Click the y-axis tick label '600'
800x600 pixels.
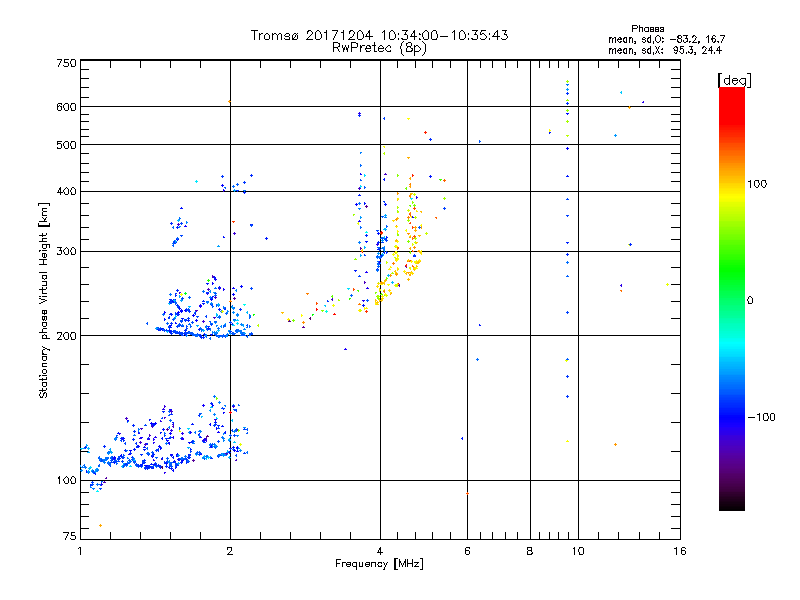click(x=66, y=107)
